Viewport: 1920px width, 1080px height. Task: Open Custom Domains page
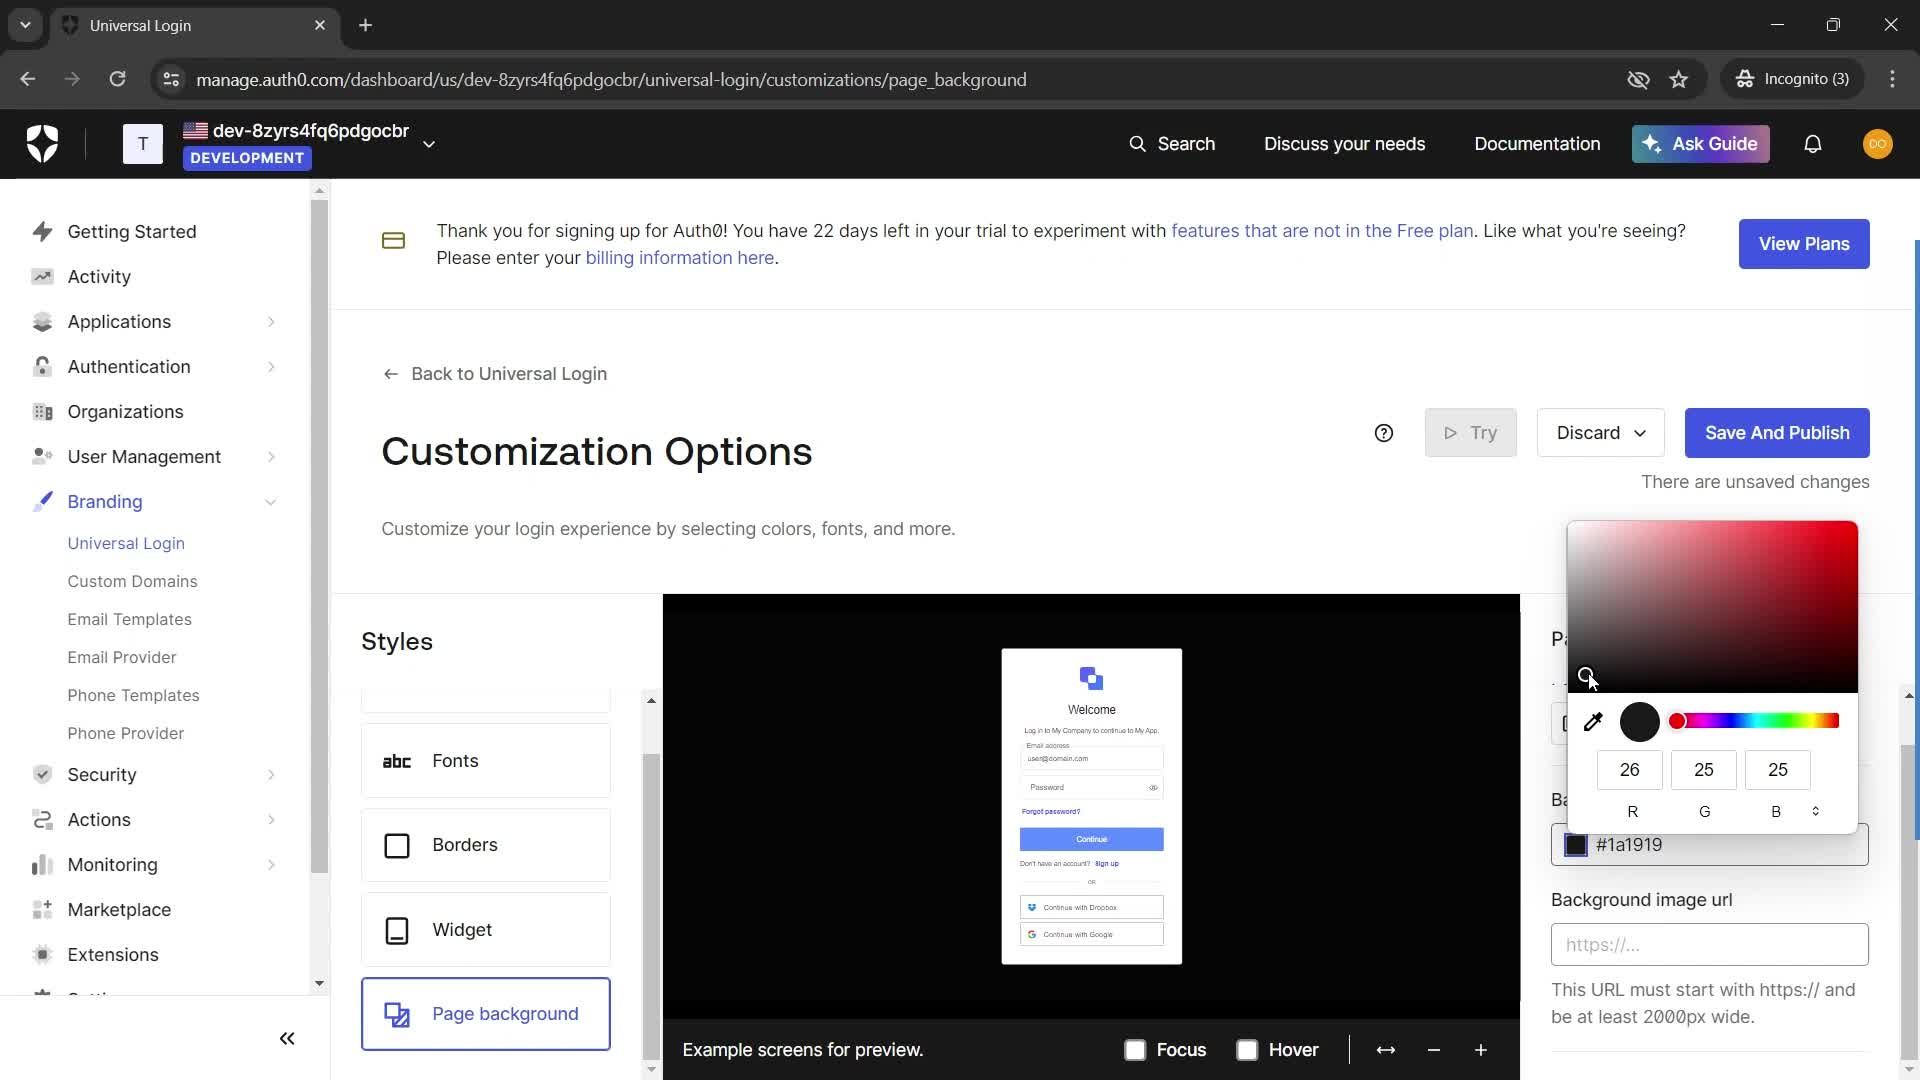coord(132,581)
